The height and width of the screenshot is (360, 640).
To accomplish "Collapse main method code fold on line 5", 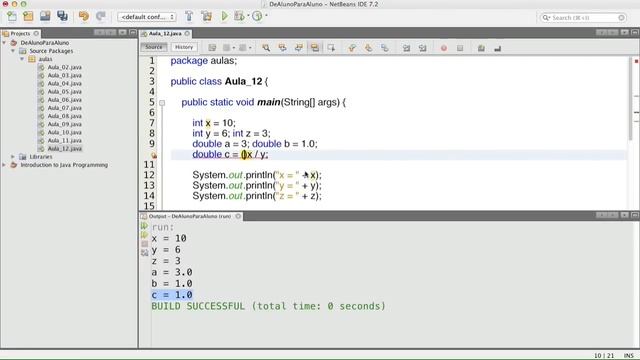I will click(x=162, y=103).
